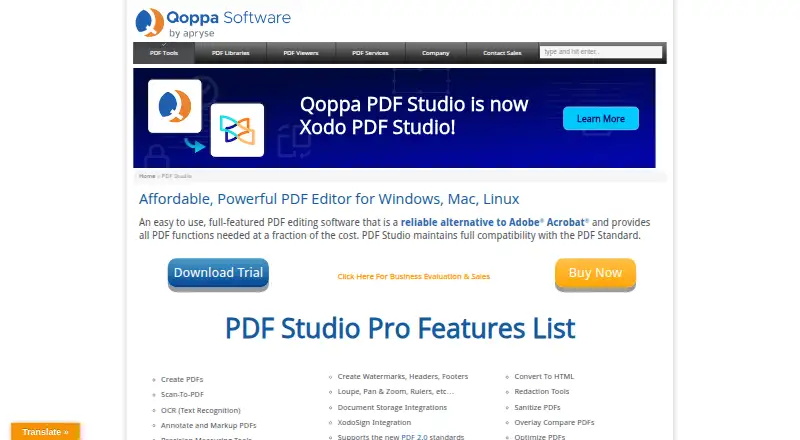Open the Contact Sales menu item
Viewport: 800px width, 440px height.
point(502,53)
